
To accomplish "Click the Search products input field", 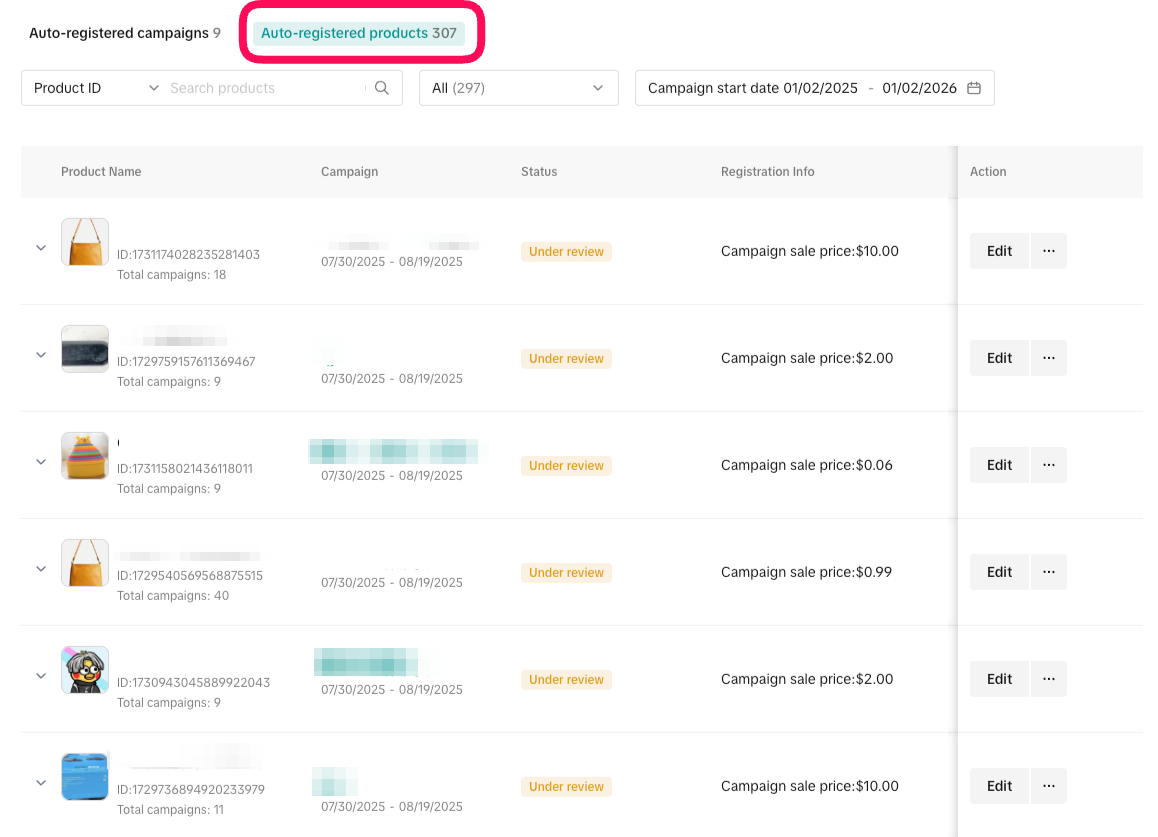I will coord(265,88).
